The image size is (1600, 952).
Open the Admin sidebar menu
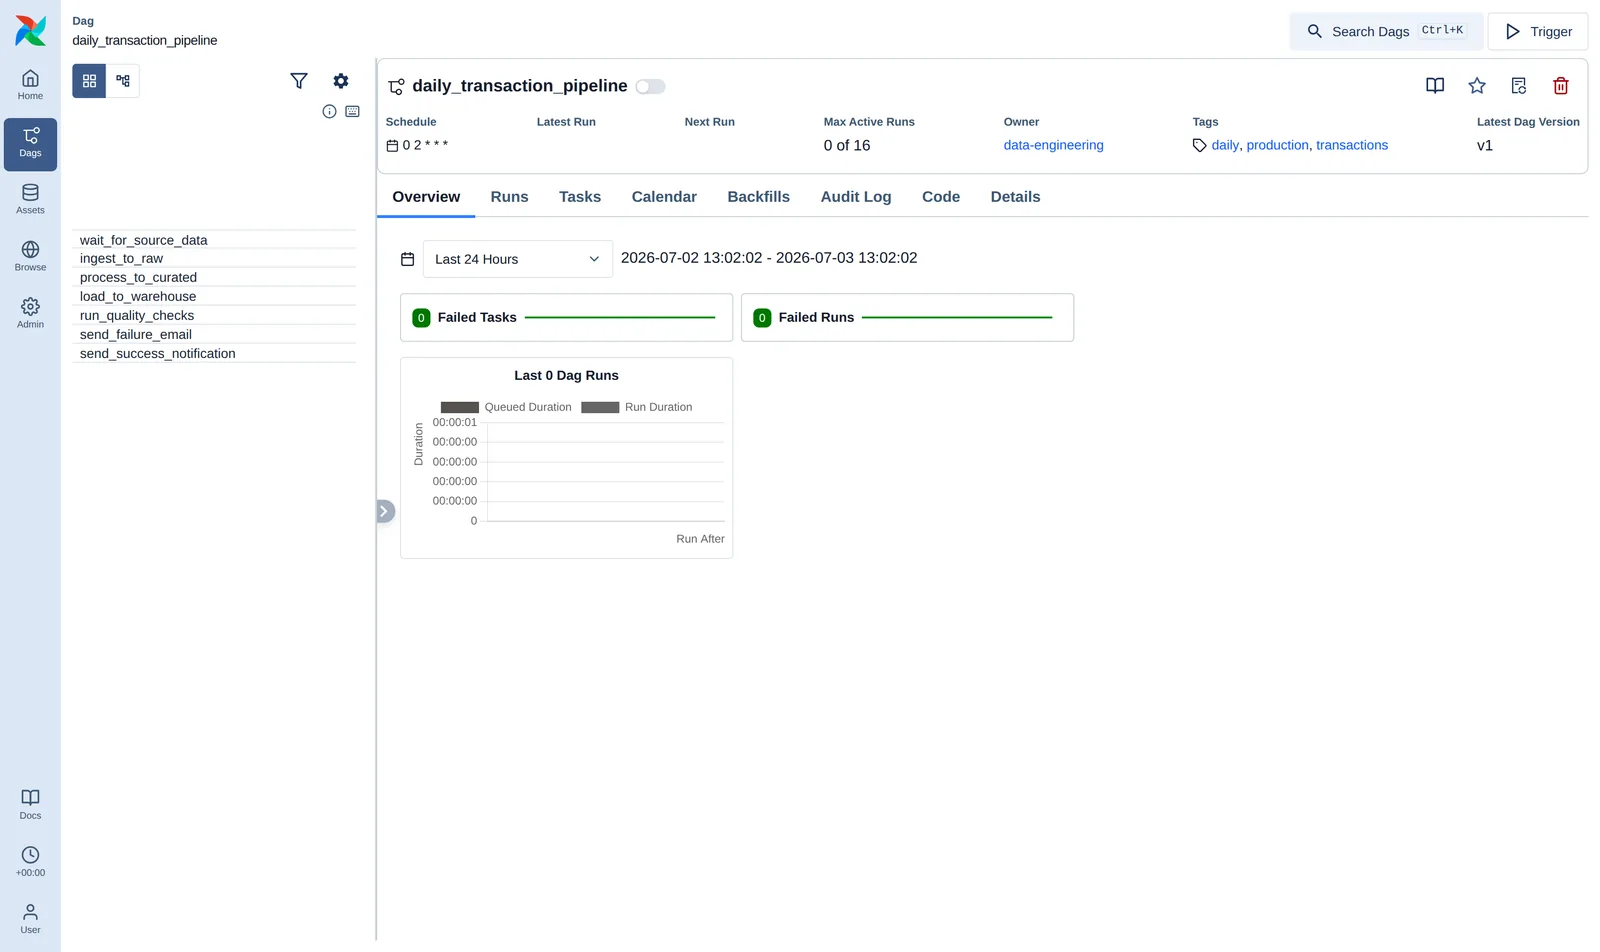(x=30, y=313)
